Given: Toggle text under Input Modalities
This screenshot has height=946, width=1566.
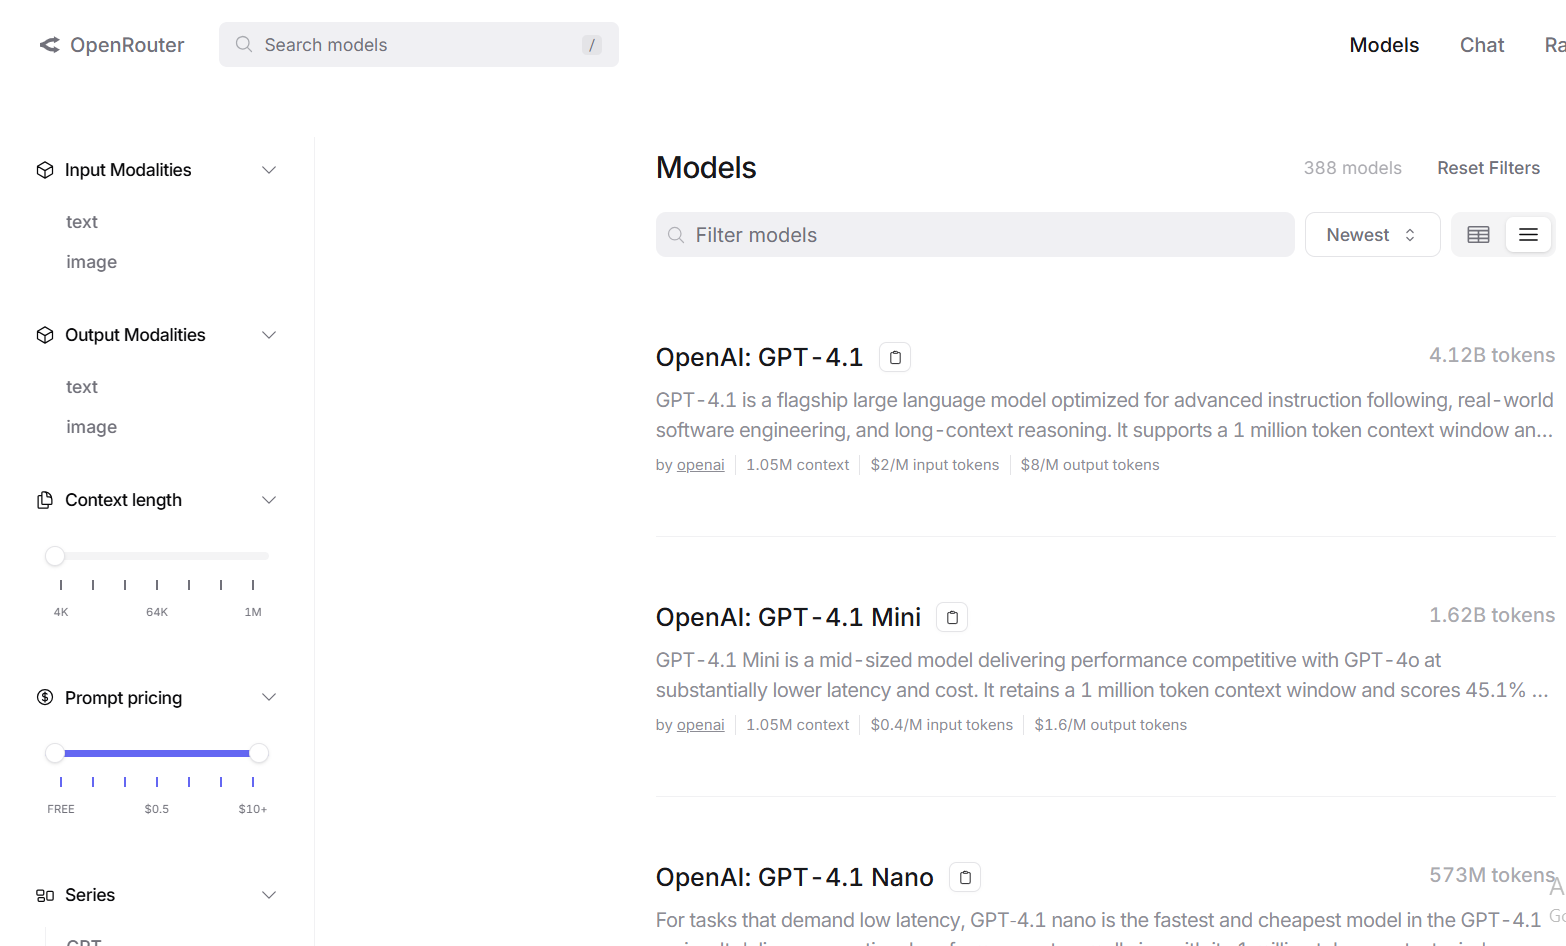Looking at the screenshot, I should coord(82,222).
